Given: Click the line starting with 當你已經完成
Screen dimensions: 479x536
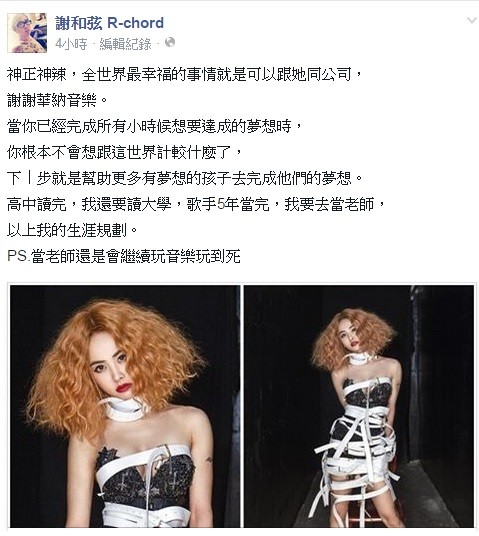Looking at the screenshot, I should [x=154, y=126].
